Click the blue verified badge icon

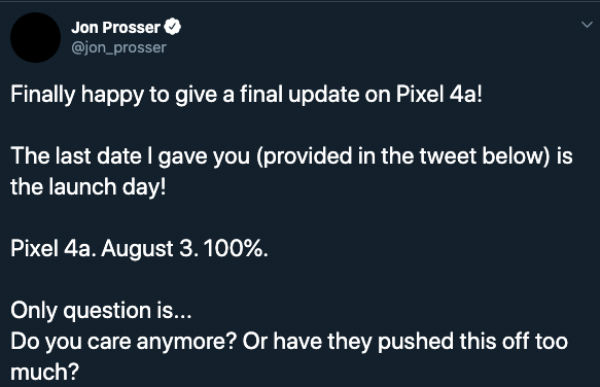click(173, 27)
